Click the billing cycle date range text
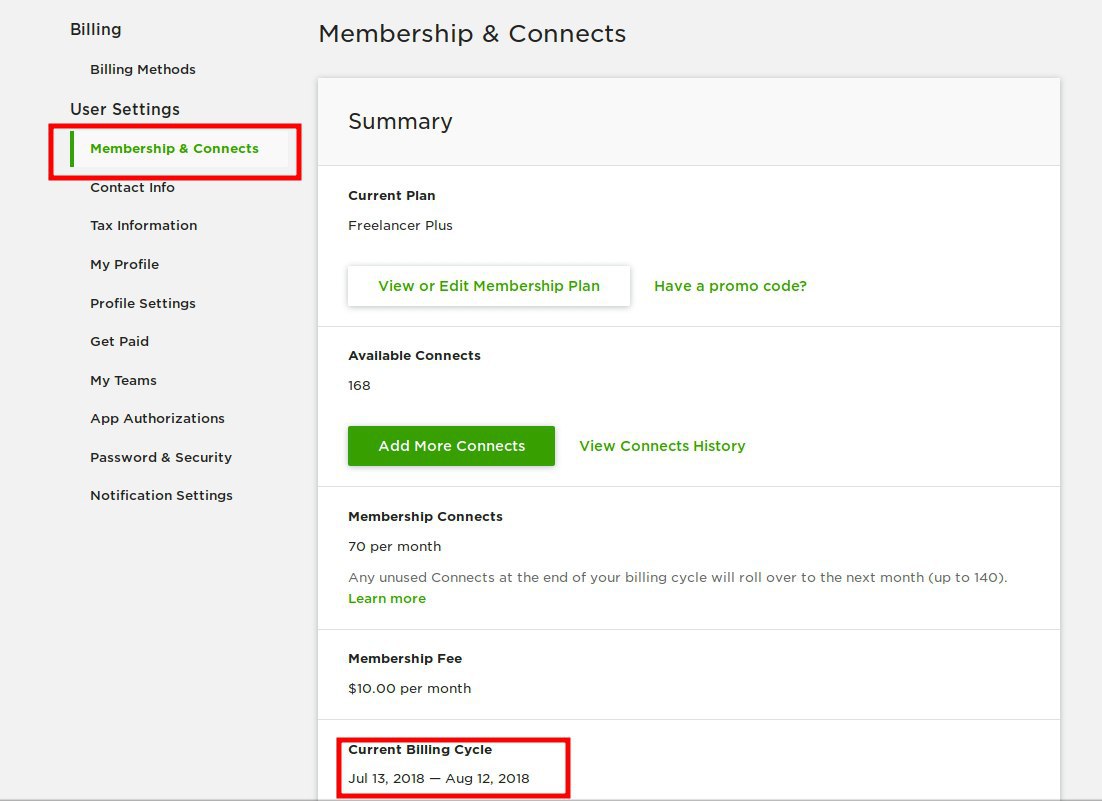The height and width of the screenshot is (801, 1102). click(x=439, y=779)
